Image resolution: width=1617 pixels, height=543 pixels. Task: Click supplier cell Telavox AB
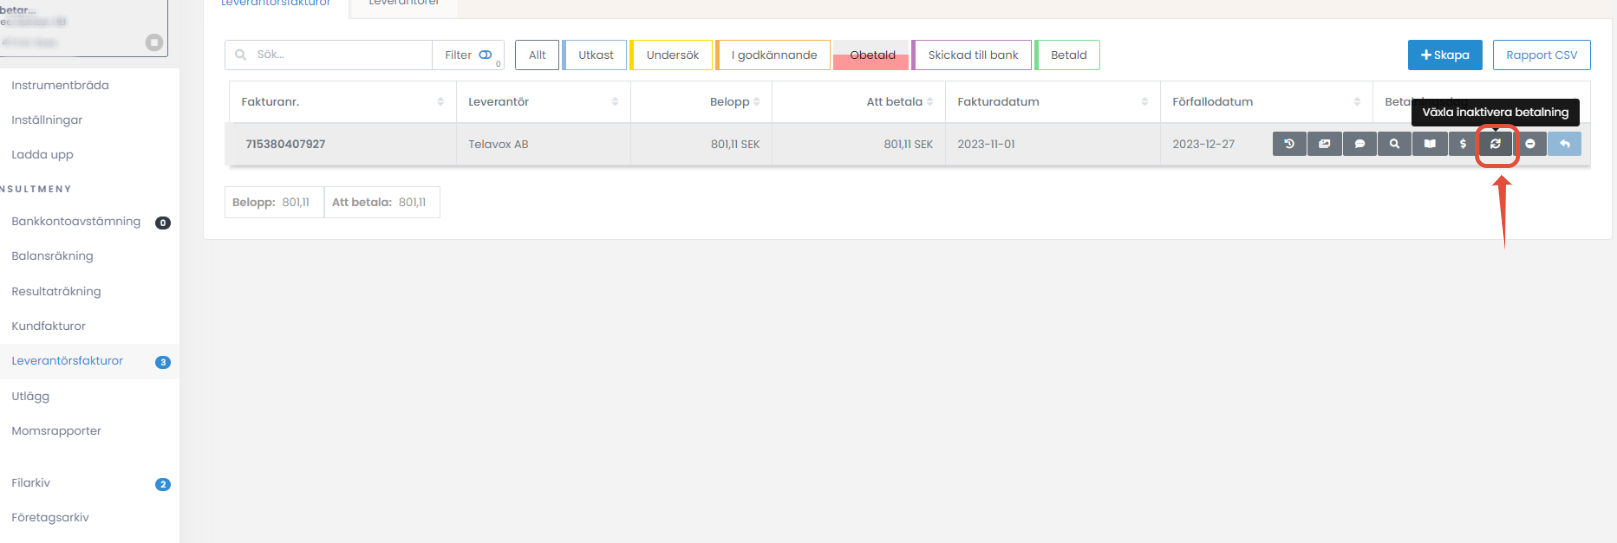[x=498, y=144]
